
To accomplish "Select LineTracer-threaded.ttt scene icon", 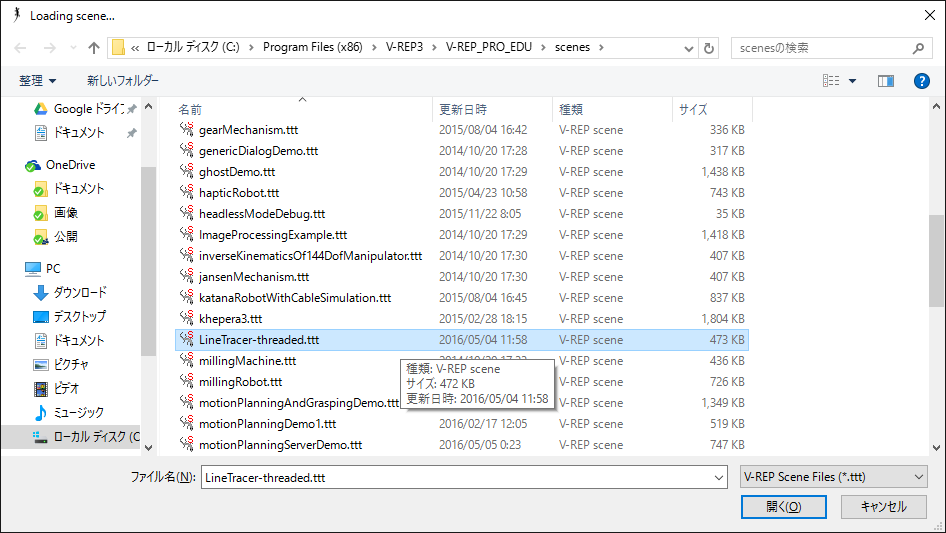I will click(x=186, y=339).
